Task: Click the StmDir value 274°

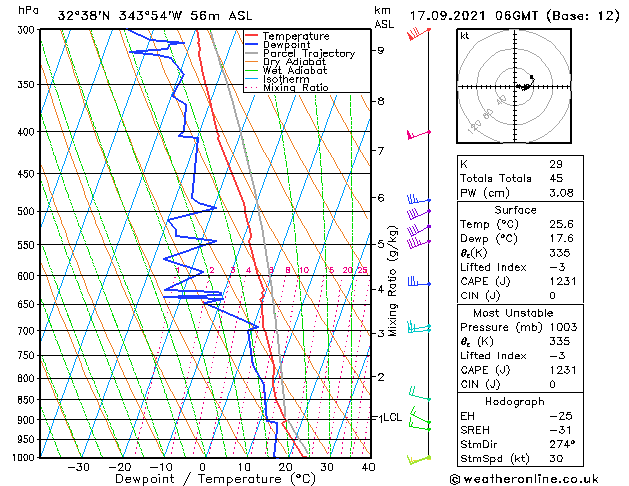Action: [562, 444]
